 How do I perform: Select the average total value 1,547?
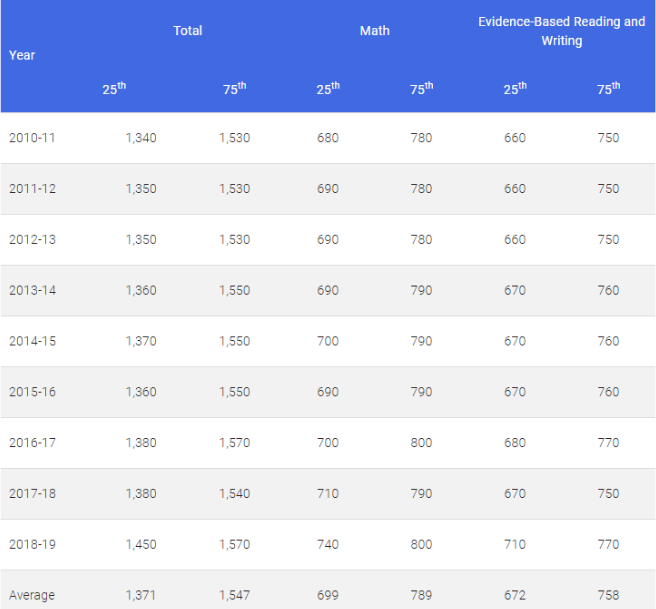tap(234, 596)
